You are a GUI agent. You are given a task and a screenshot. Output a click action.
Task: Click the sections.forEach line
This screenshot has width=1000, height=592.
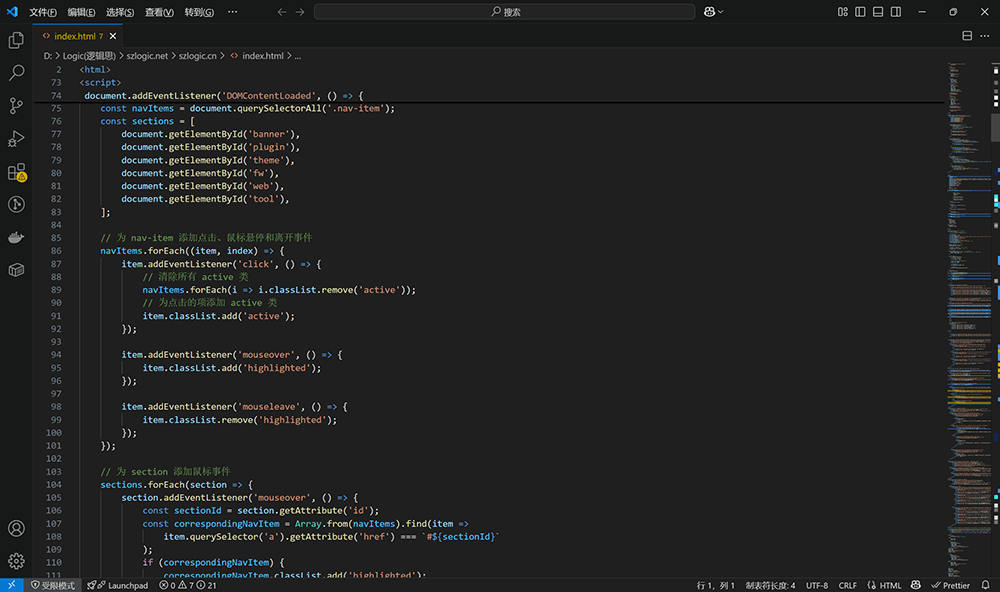tap(176, 485)
